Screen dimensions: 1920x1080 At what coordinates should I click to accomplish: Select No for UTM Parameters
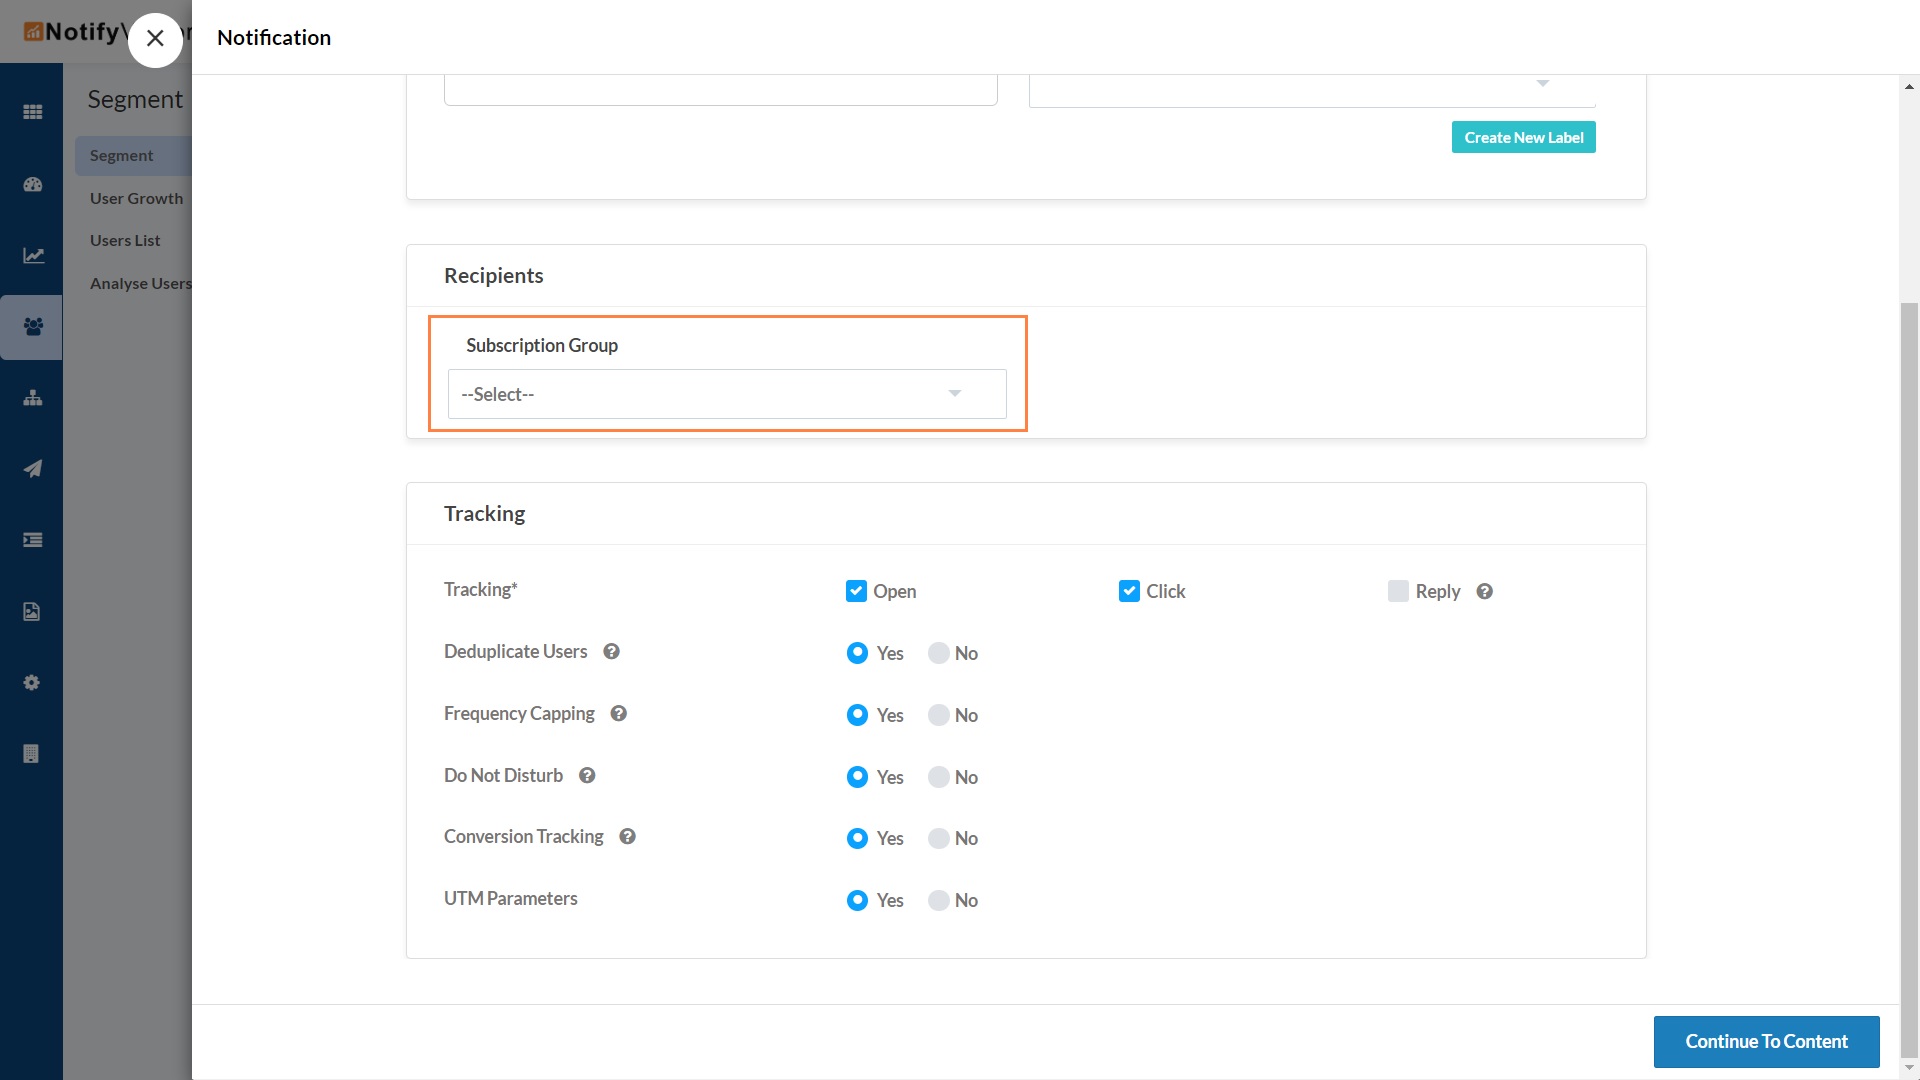[938, 900]
